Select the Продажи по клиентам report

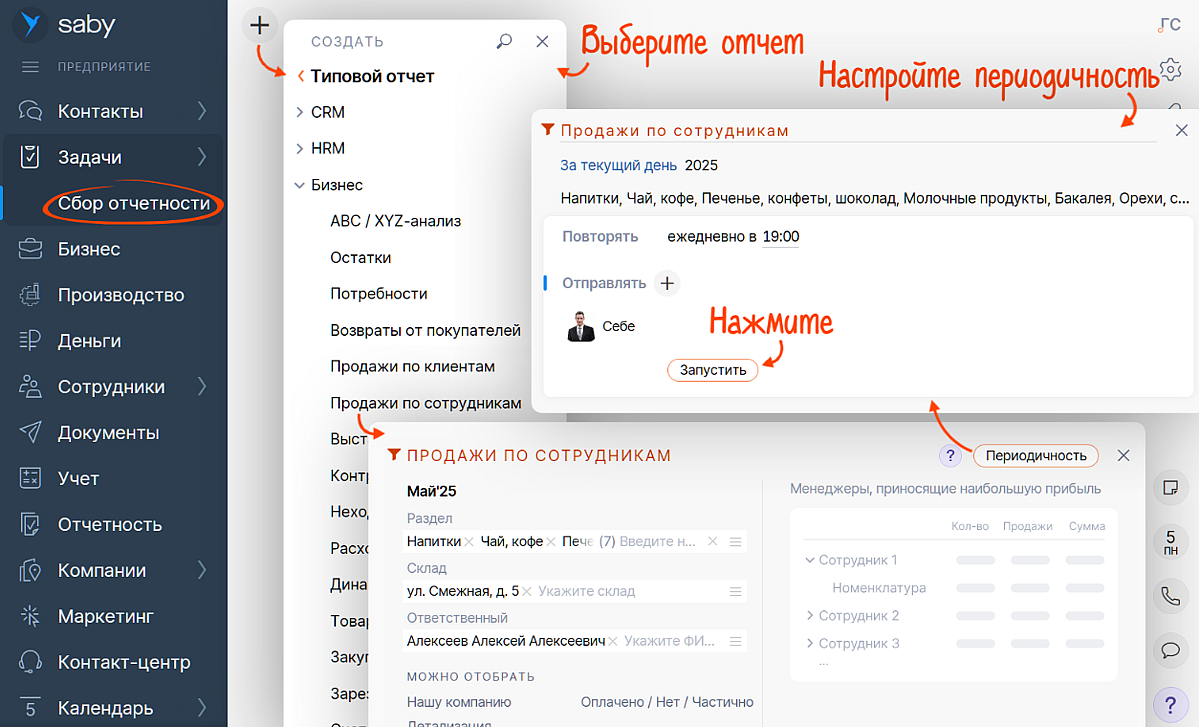tap(412, 367)
